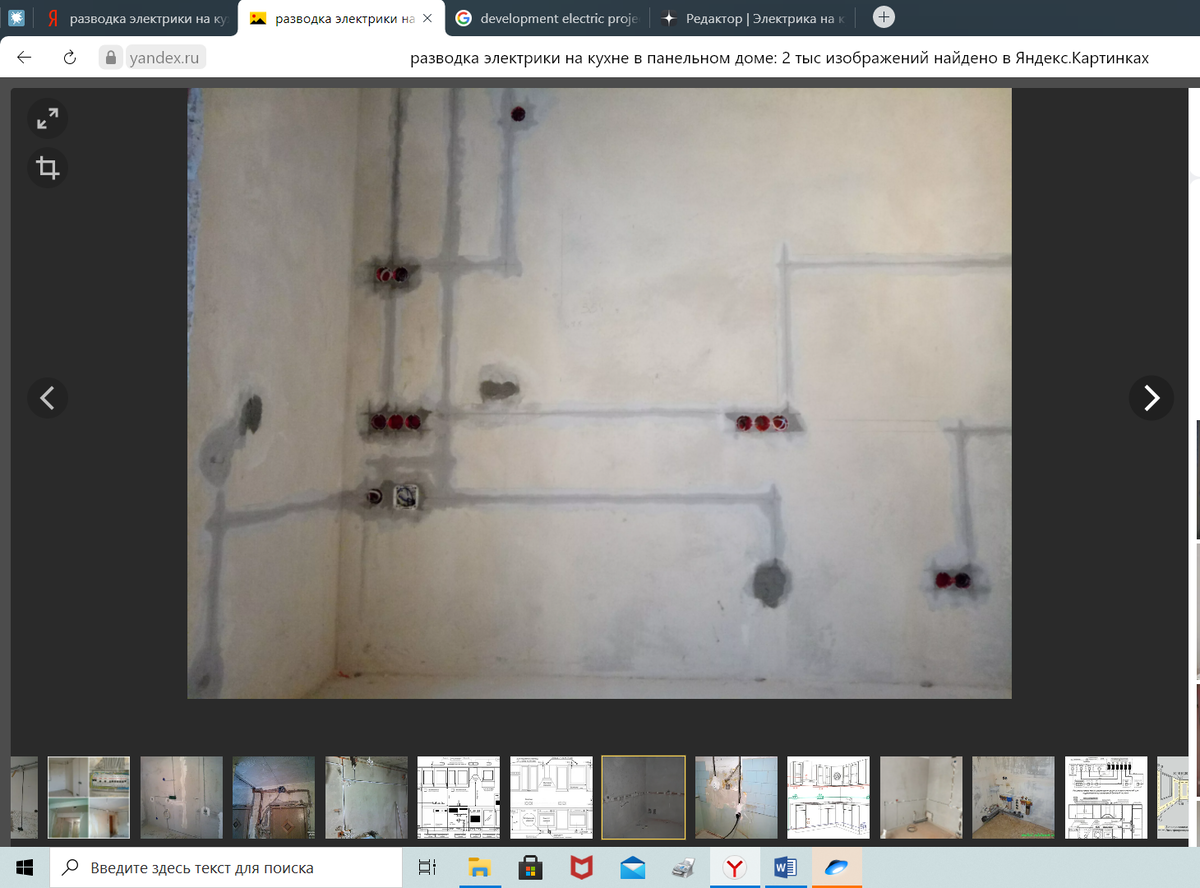Open the thumbnail with the patterned floor tile
This screenshot has width=1200, height=888.
(274, 797)
